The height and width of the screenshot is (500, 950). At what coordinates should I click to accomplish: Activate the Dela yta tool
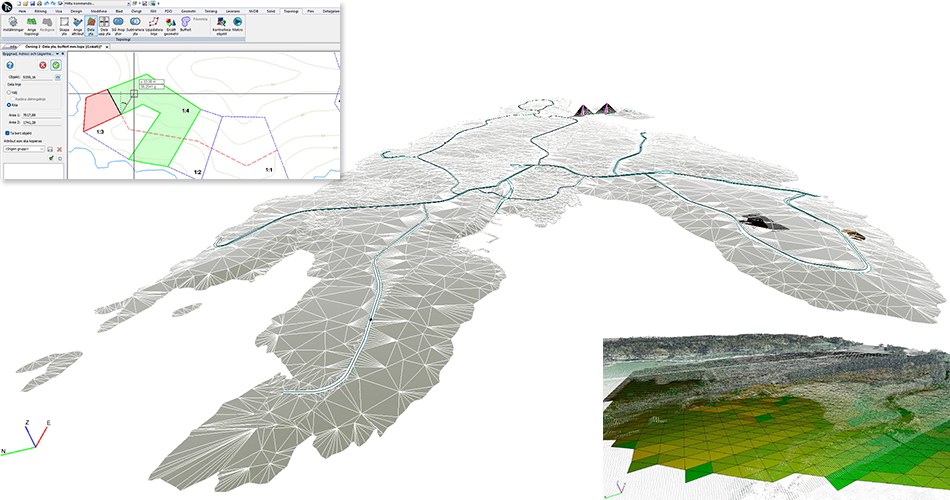click(91, 23)
